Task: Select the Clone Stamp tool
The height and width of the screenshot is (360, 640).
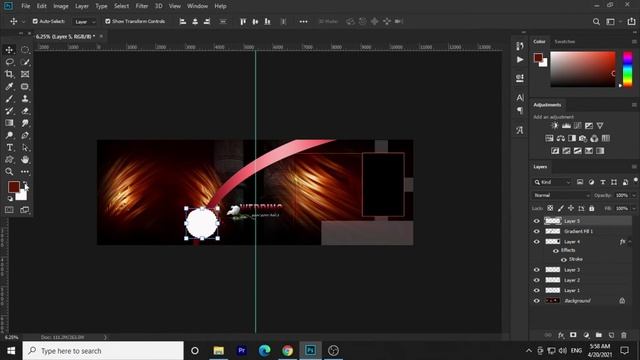Action: point(25,99)
